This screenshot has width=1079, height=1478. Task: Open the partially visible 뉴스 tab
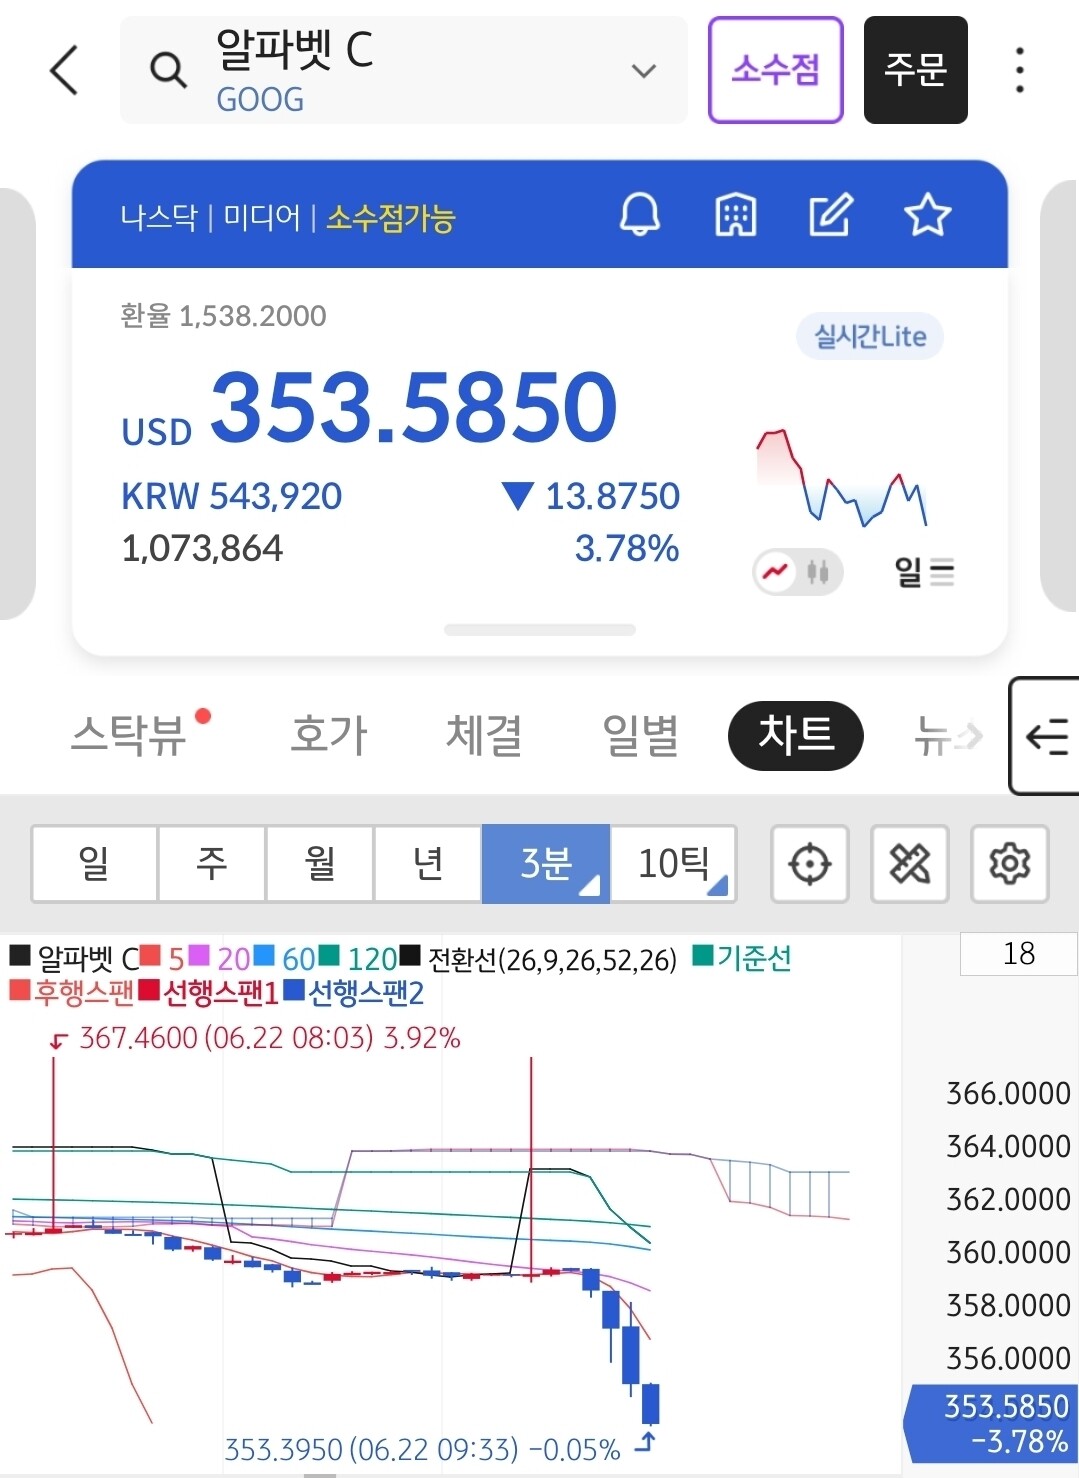947,736
